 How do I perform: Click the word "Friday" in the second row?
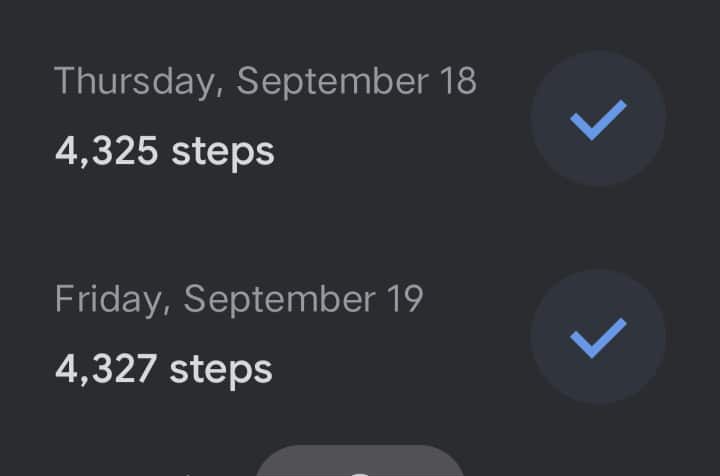point(111,299)
